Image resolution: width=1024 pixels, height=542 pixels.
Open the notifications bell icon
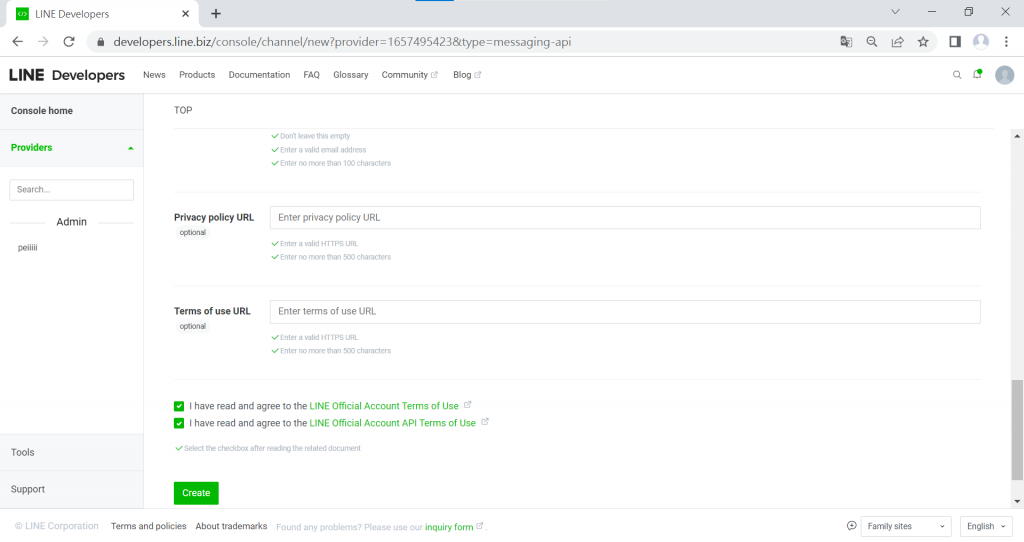click(x=978, y=74)
